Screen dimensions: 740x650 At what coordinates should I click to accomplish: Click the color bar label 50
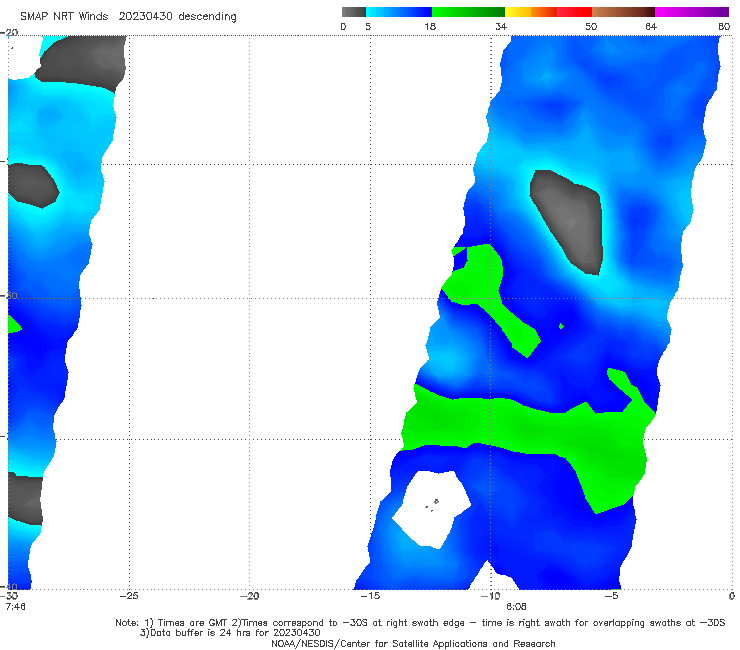pos(591,27)
